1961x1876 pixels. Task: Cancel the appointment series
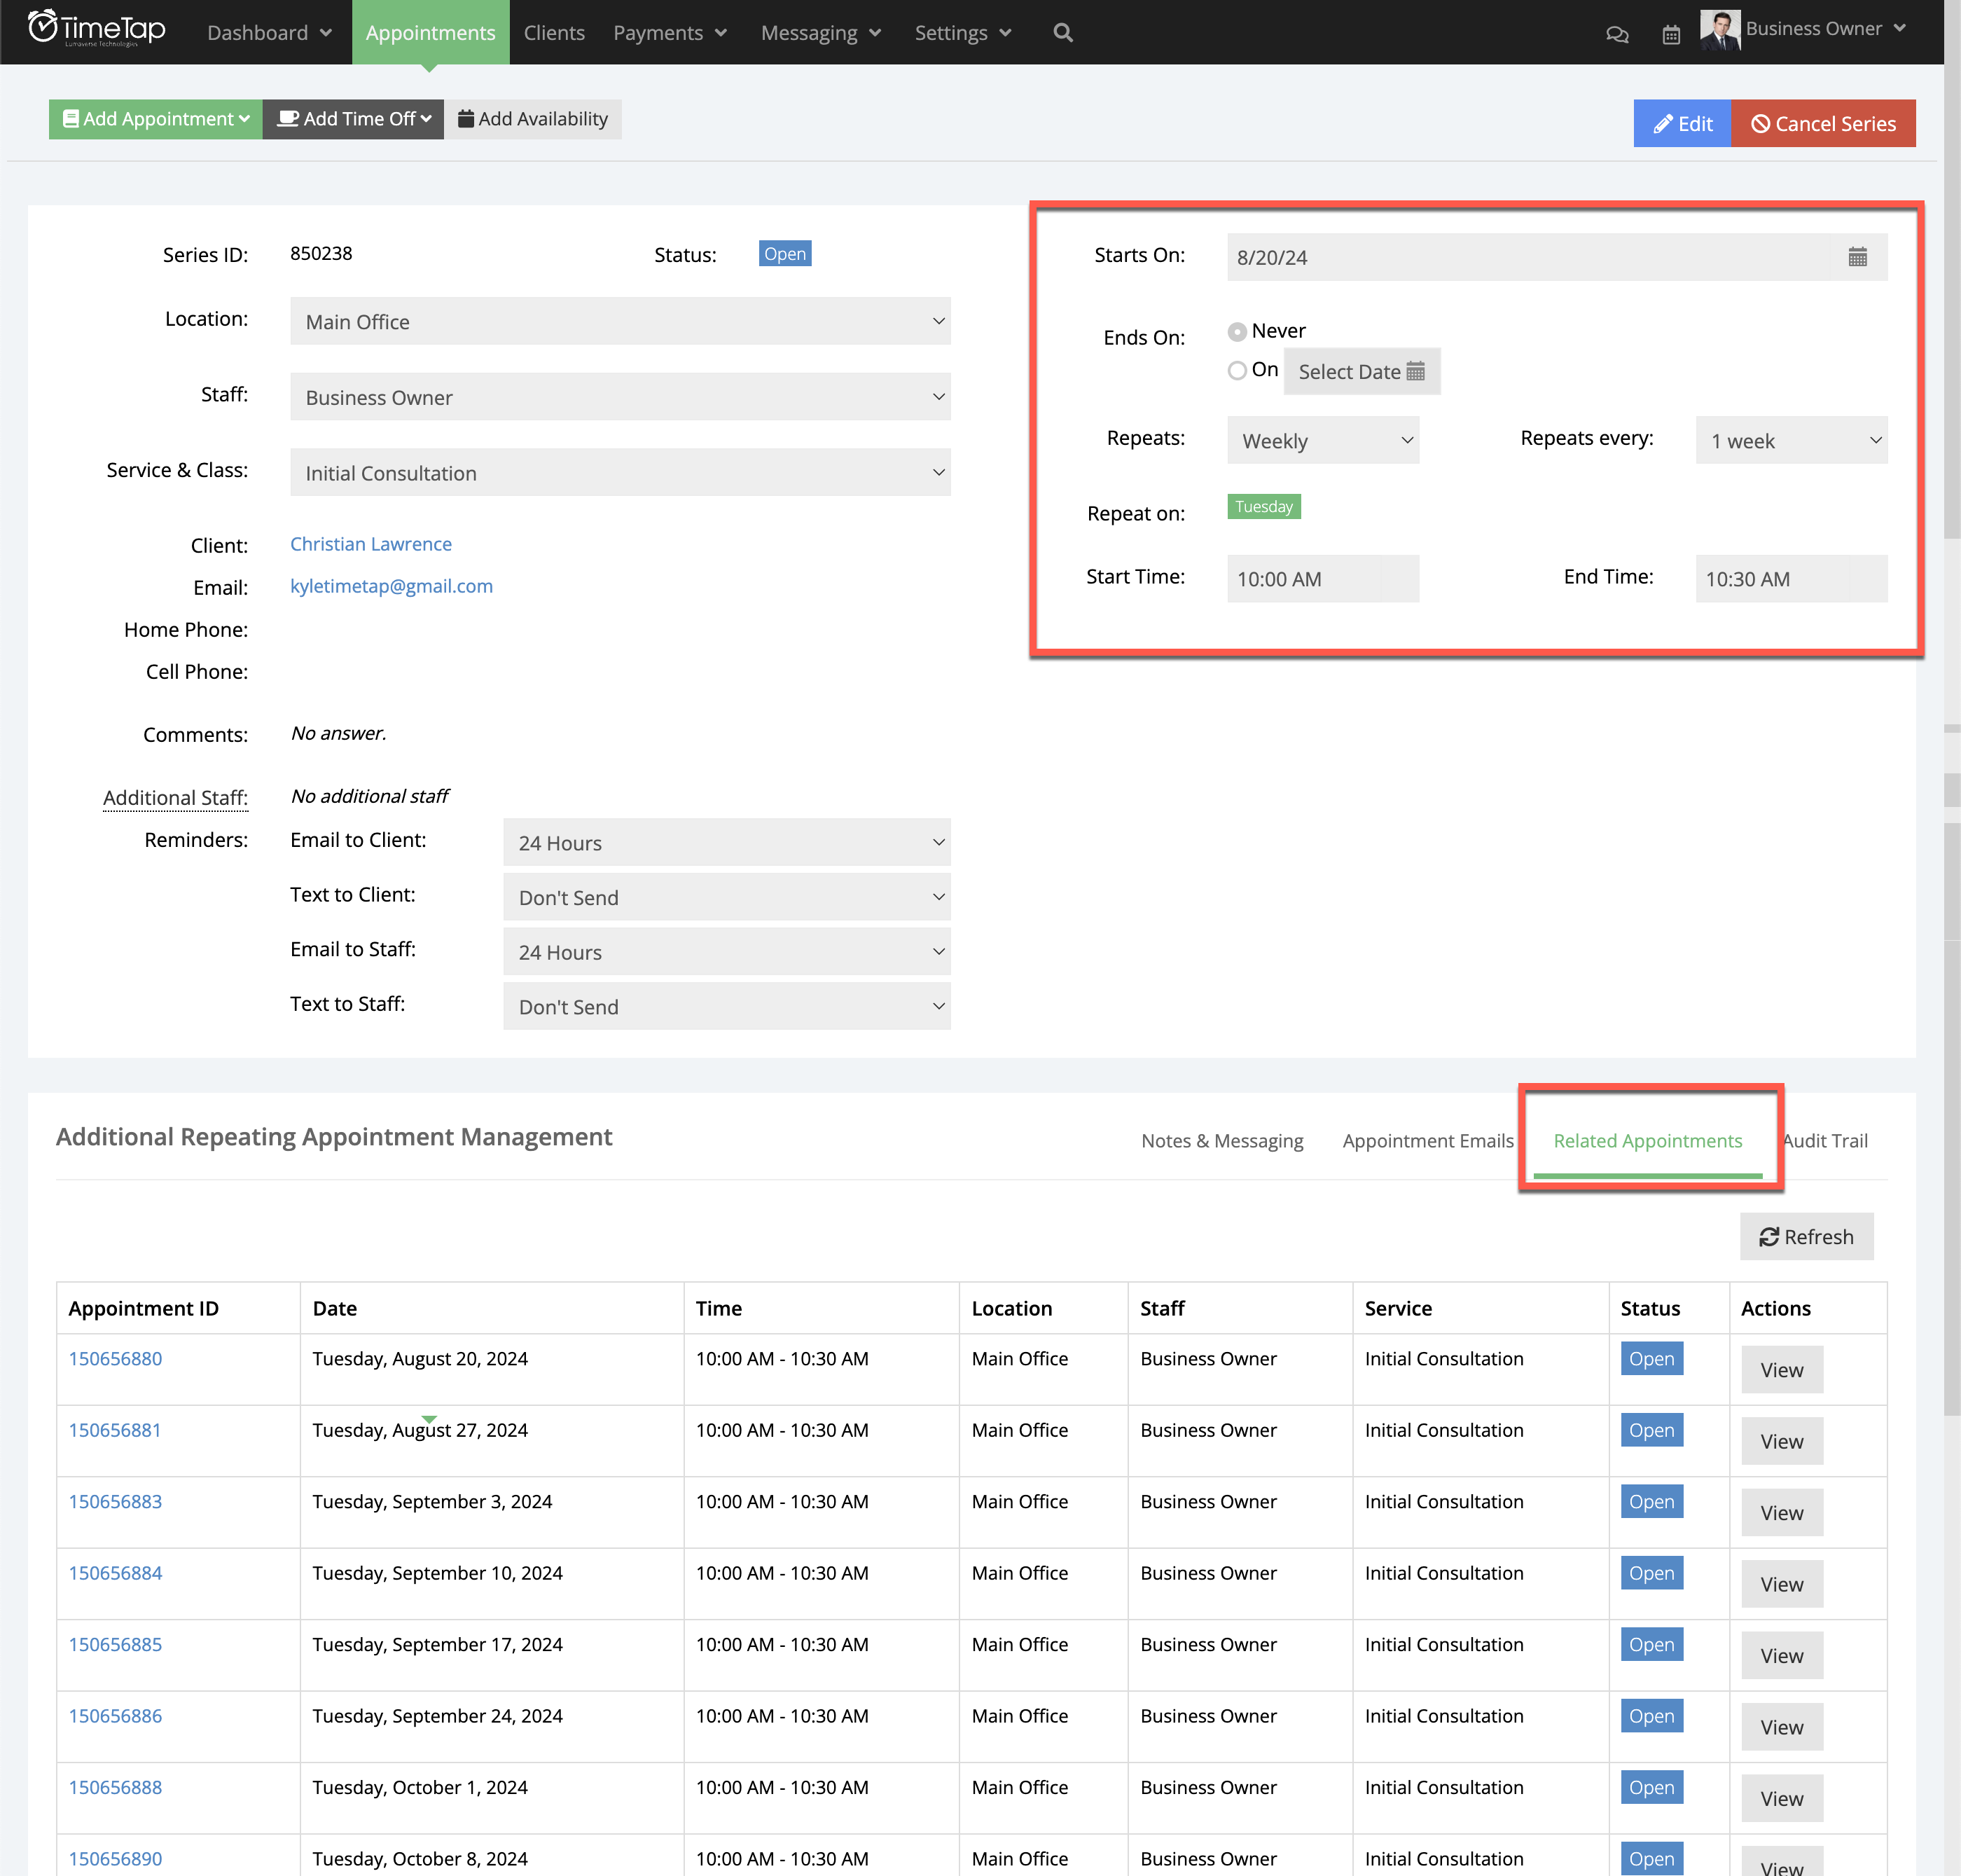(x=1824, y=123)
